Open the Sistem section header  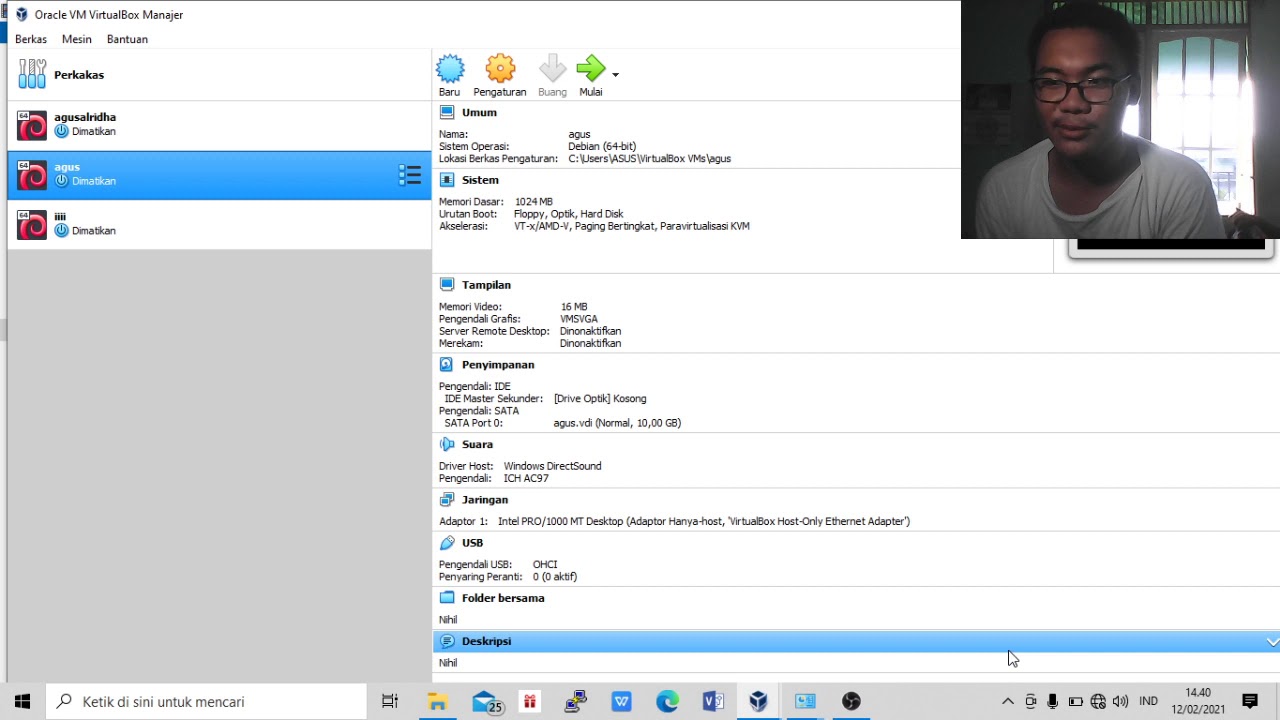pyautogui.click(x=480, y=180)
